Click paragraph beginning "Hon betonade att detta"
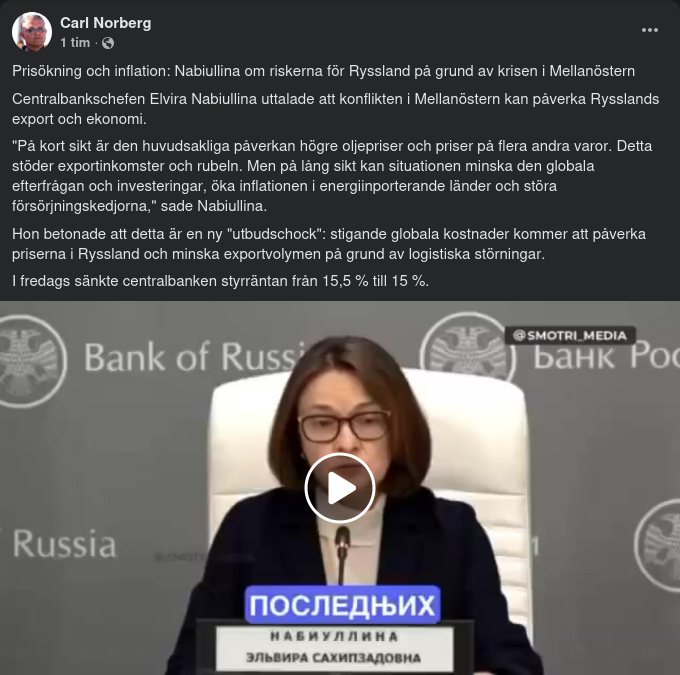The image size is (680, 675). [329, 244]
